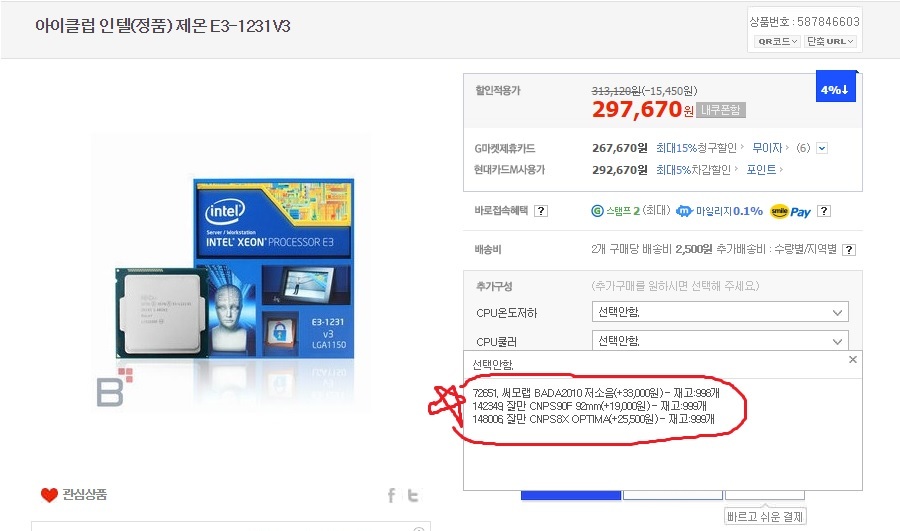Click the 마일리지 0.1% icon
Viewport: 900px width, 531px height.
[719, 211]
